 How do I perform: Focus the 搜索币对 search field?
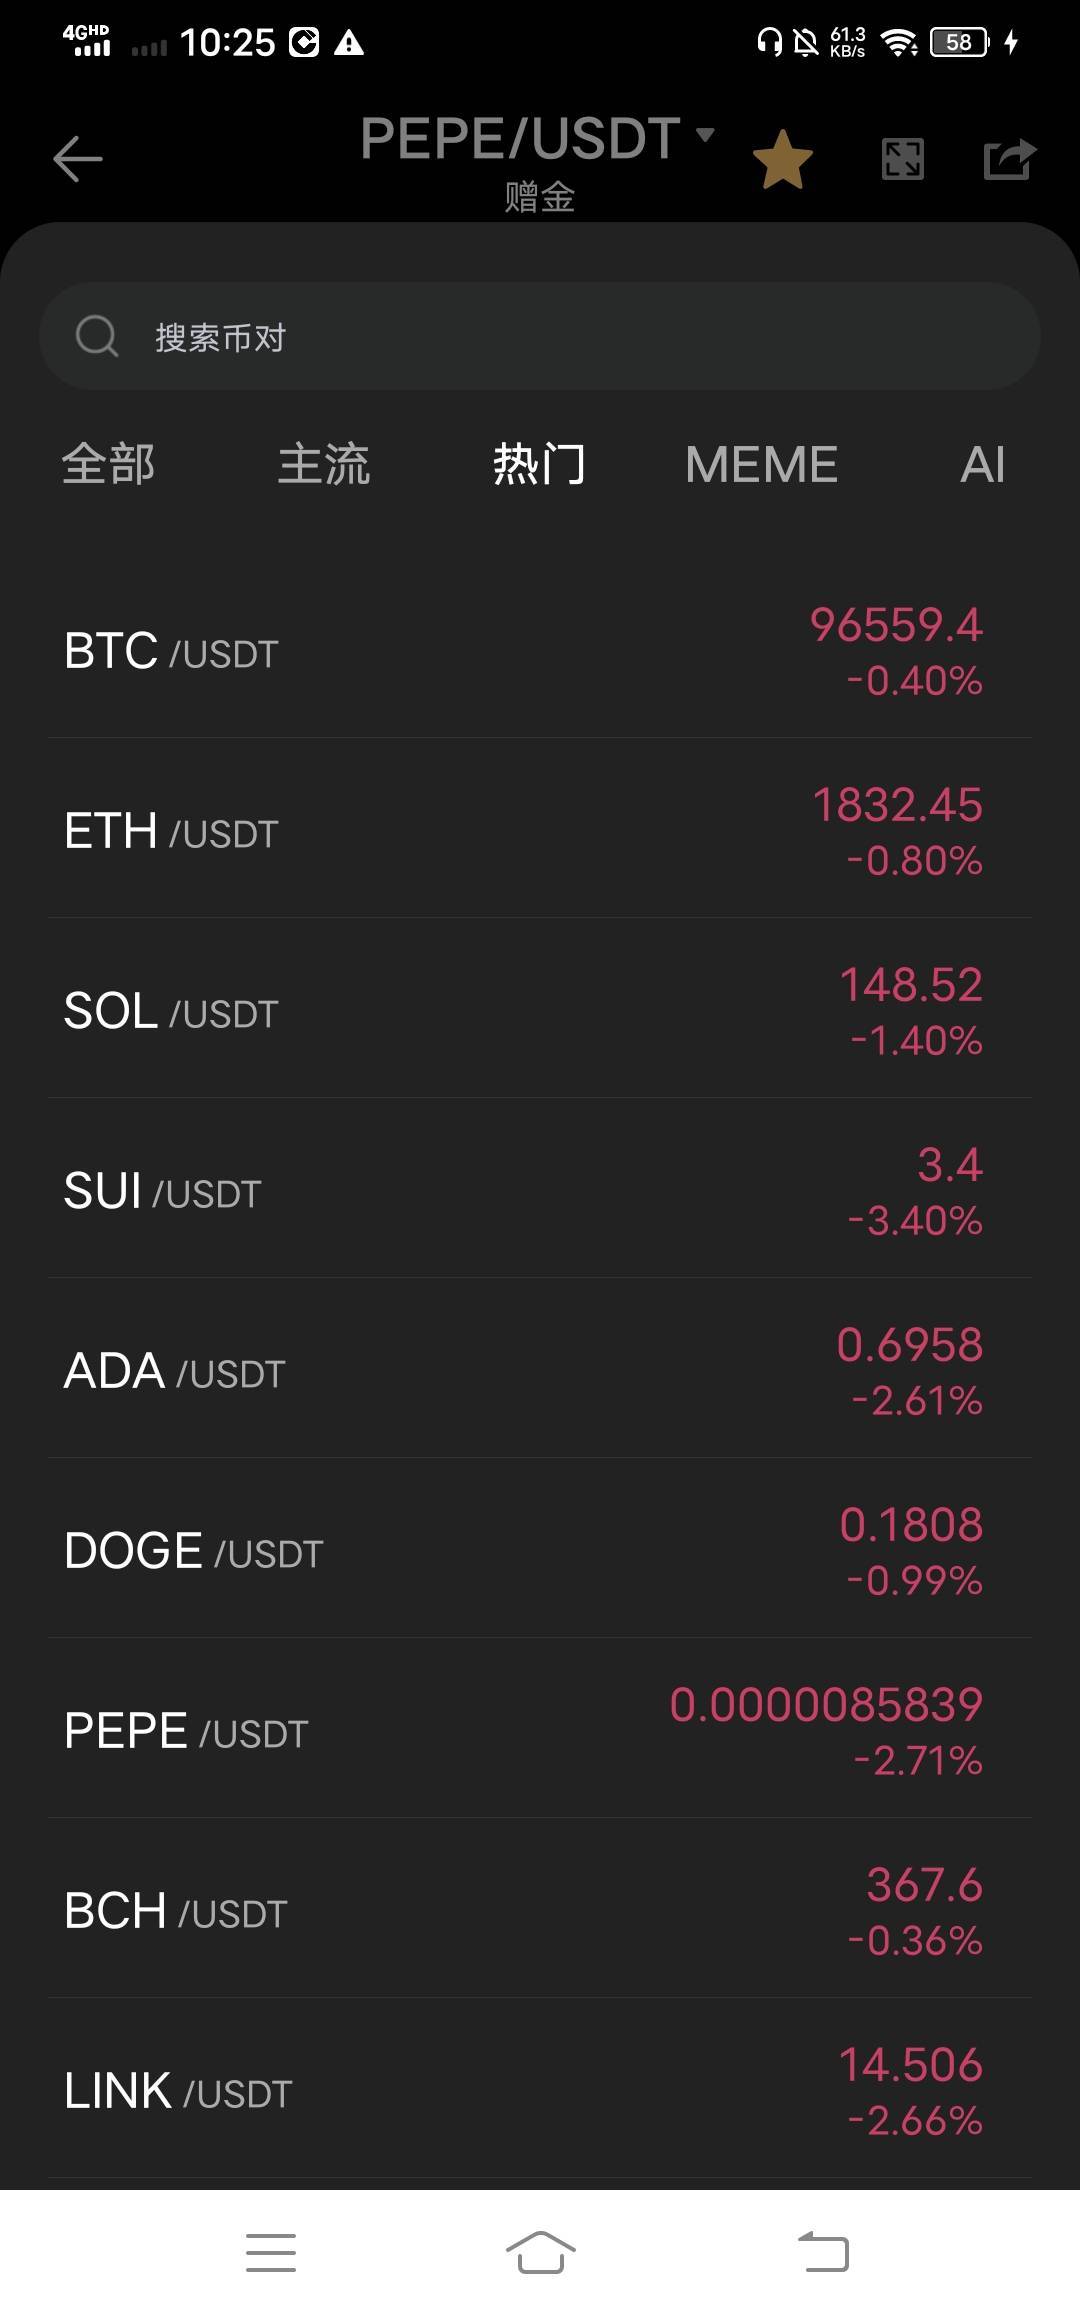[x=540, y=336]
